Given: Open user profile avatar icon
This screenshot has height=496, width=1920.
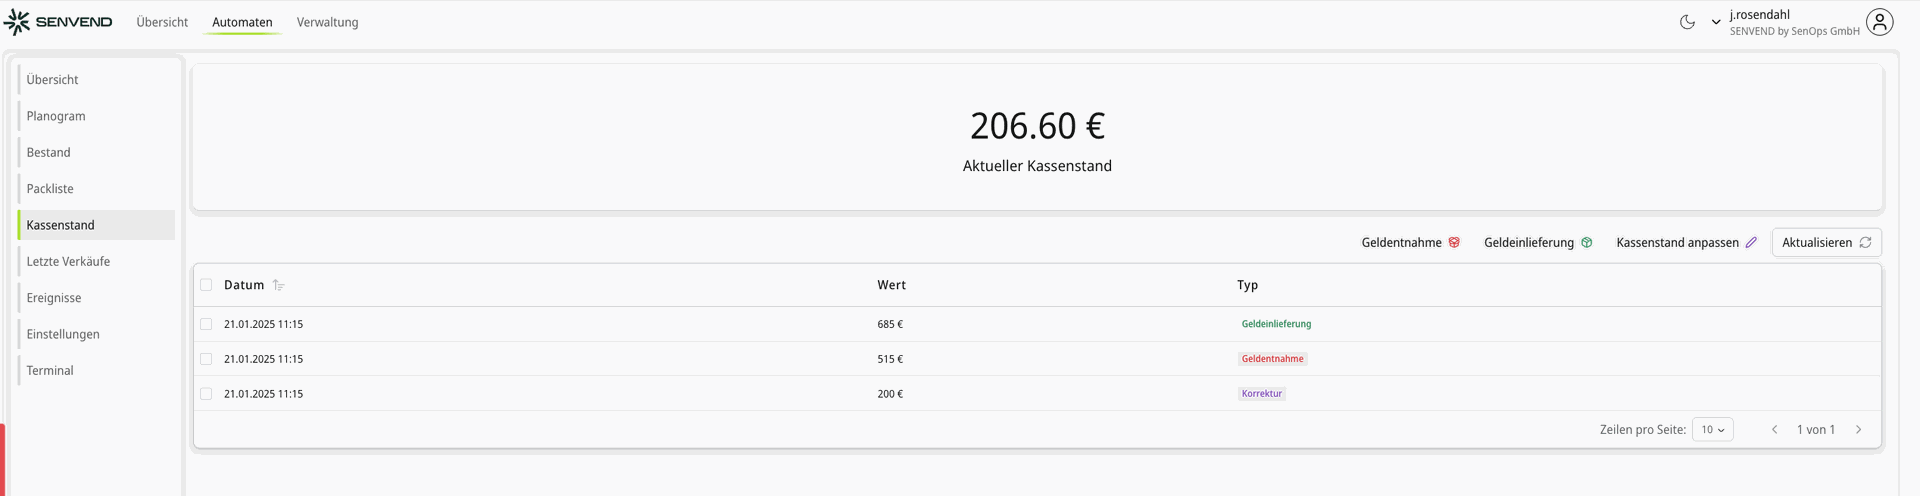Looking at the screenshot, I should tap(1880, 22).
